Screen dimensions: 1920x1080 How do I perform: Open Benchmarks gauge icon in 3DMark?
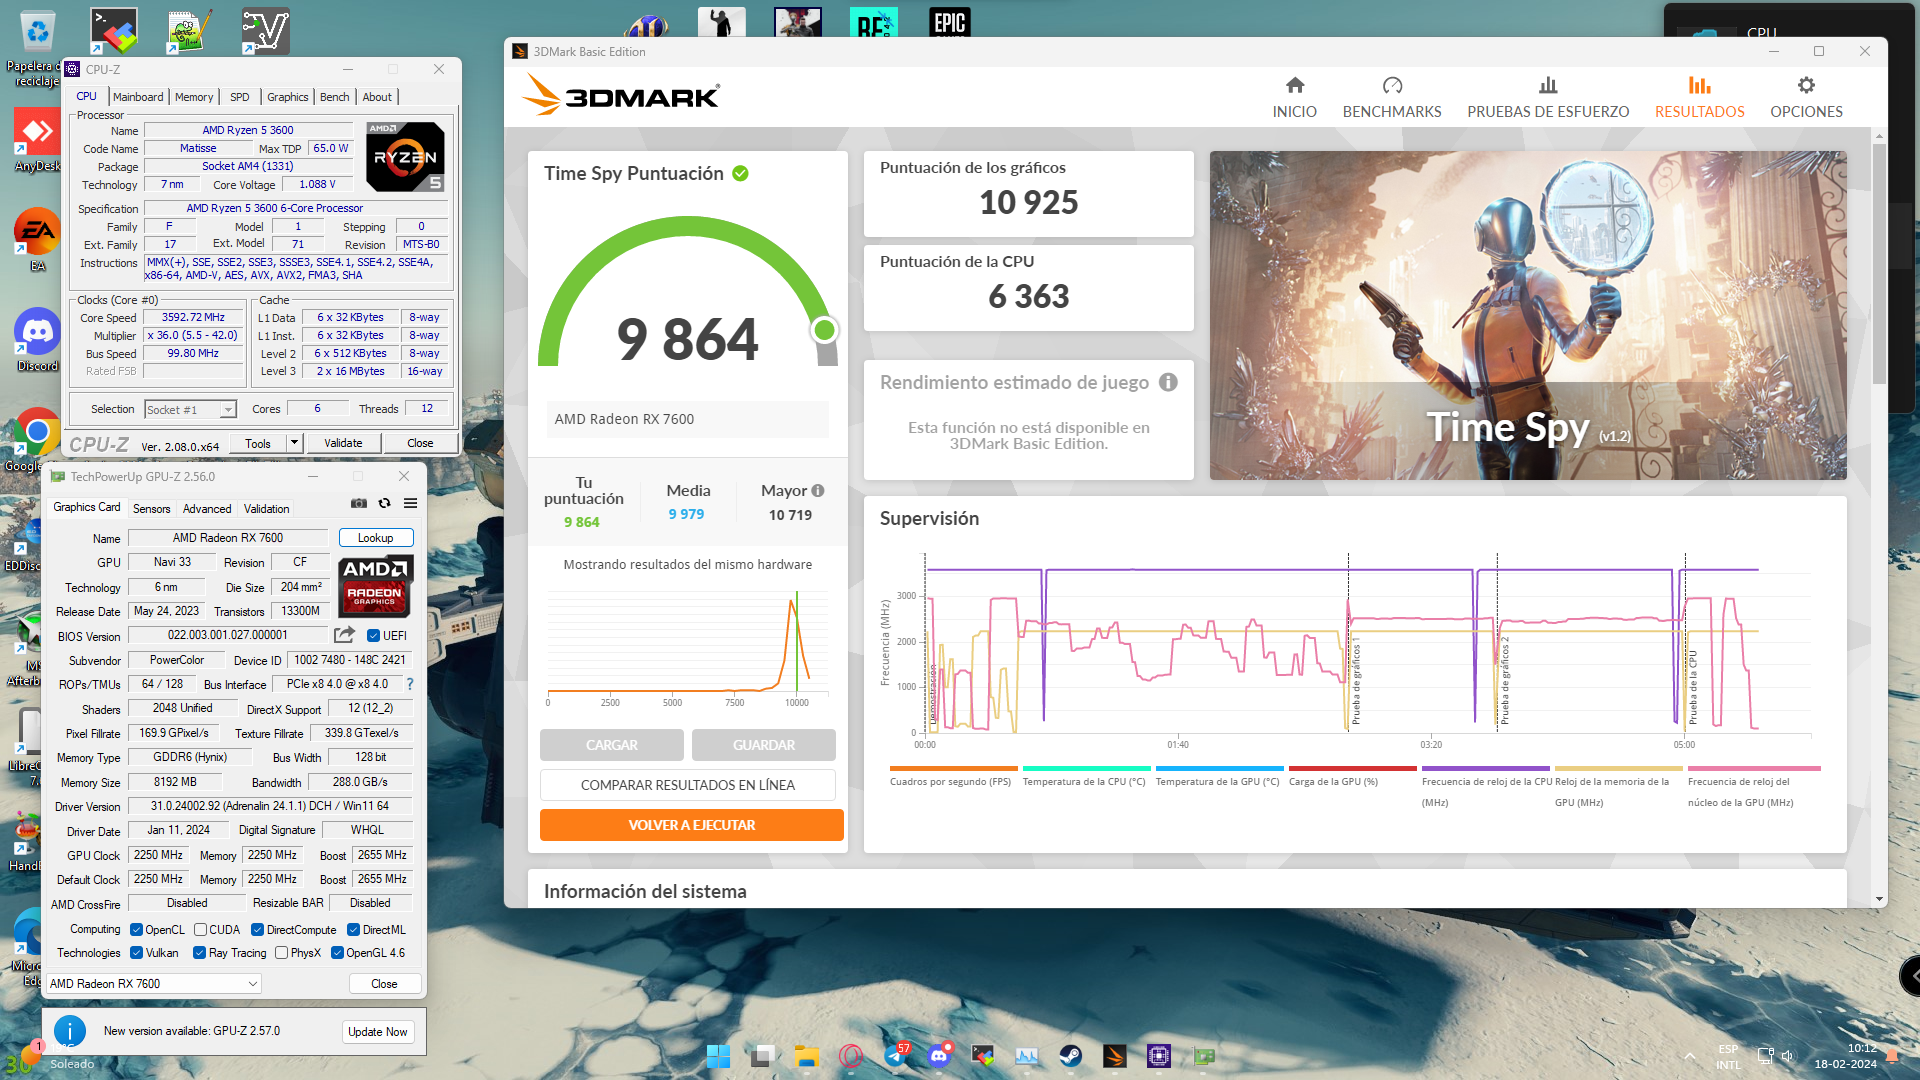coord(1391,86)
